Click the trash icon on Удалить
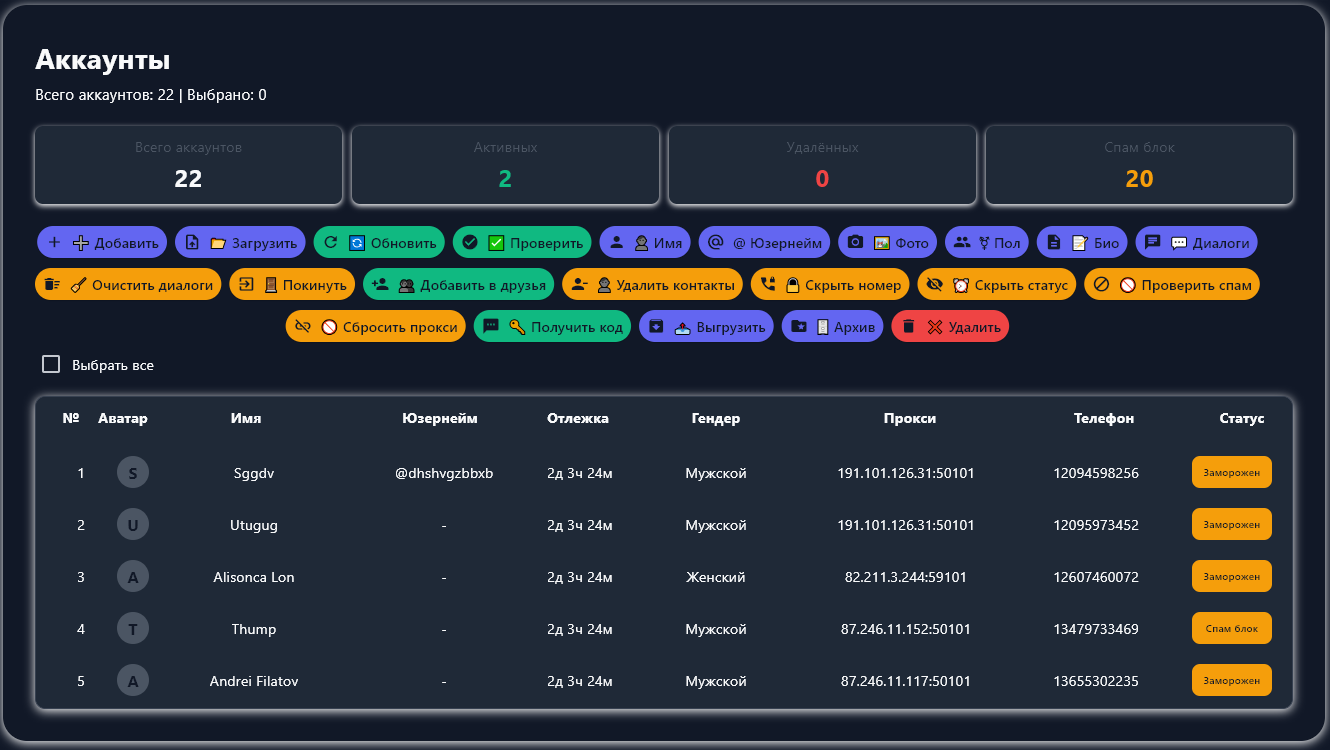Image resolution: width=1330 pixels, height=750 pixels. pyautogui.click(x=909, y=327)
